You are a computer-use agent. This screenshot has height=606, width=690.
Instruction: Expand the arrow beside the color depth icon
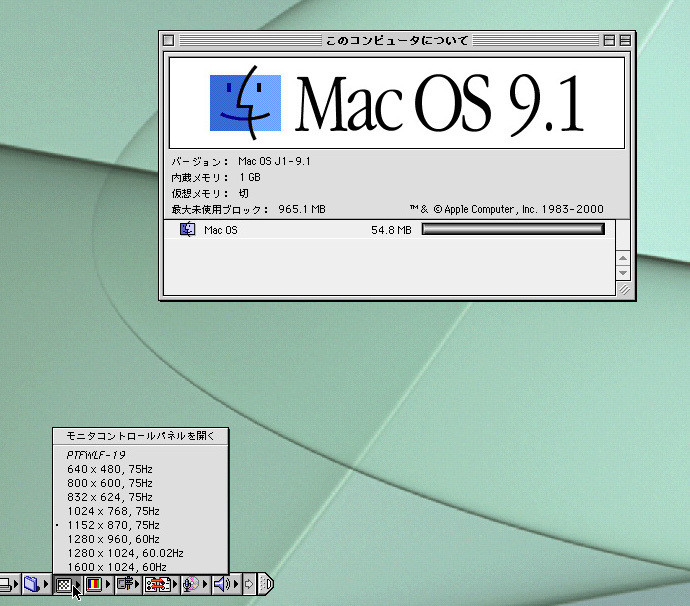coord(108,584)
